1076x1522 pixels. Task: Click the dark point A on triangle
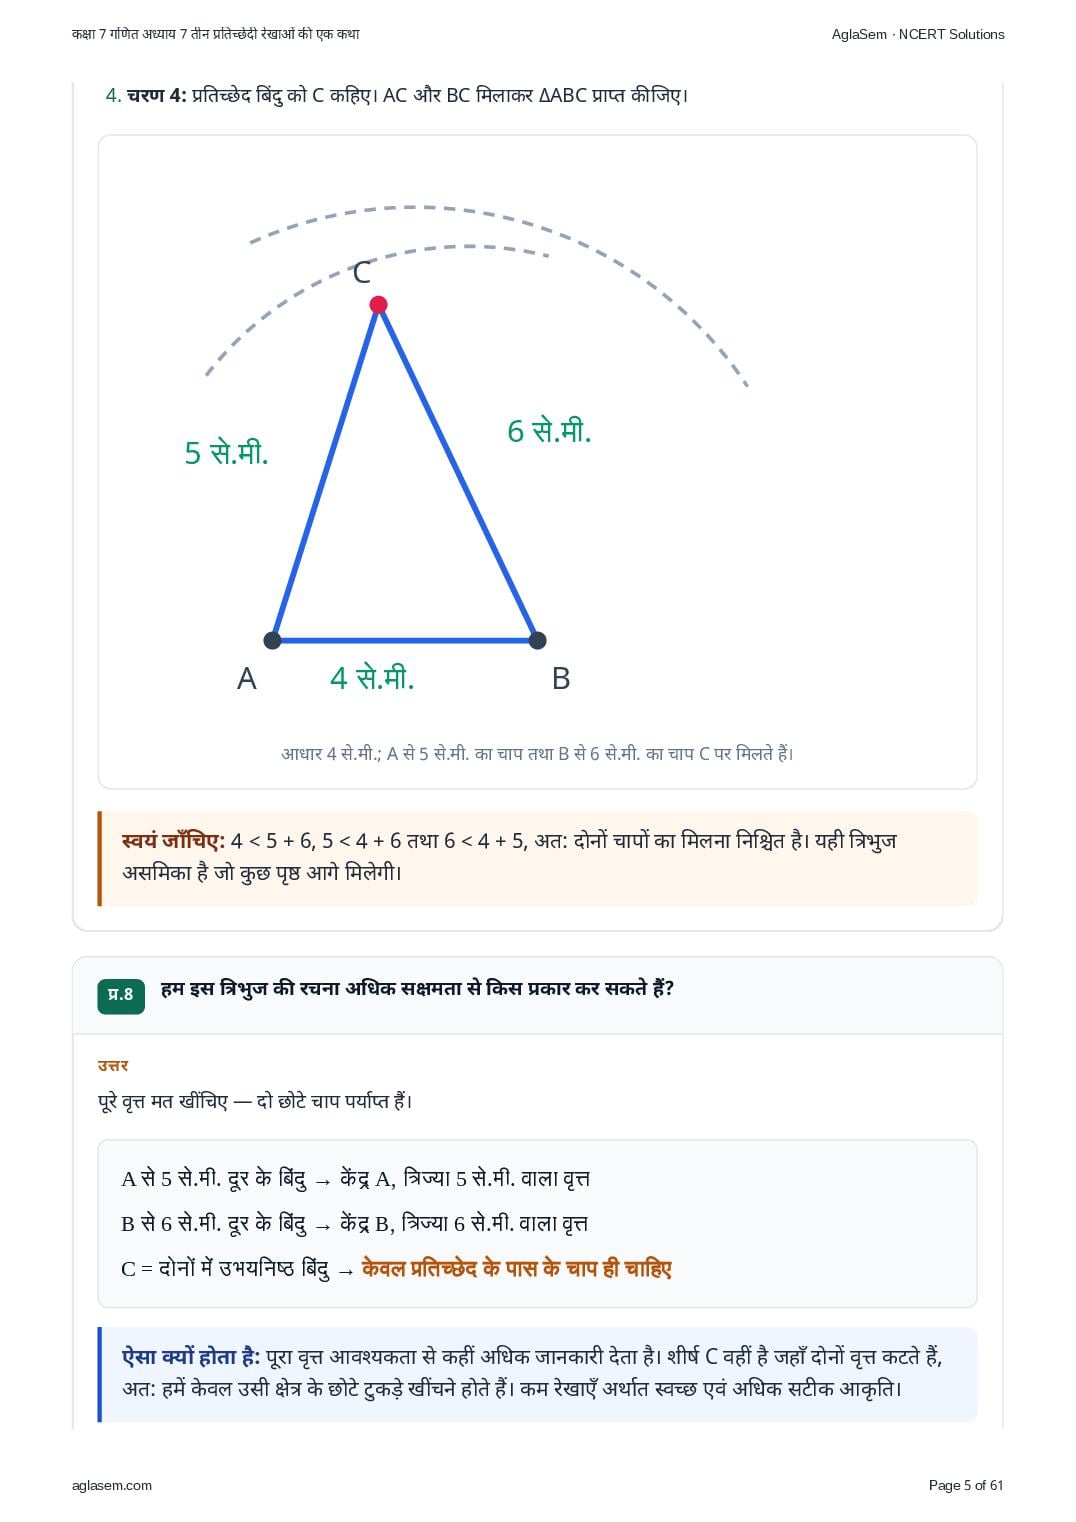coord(272,640)
